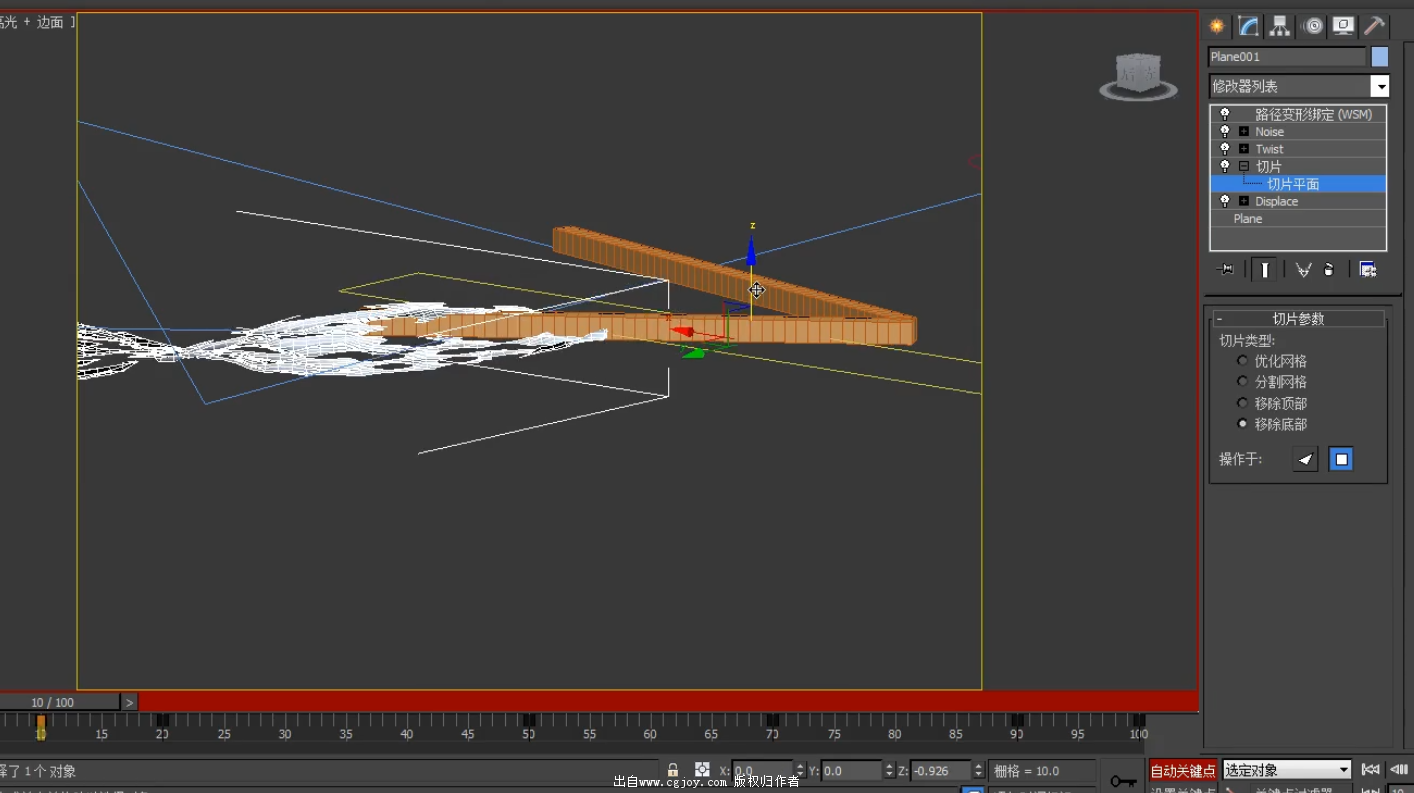Open the Create command panel tab

(x=1217, y=26)
